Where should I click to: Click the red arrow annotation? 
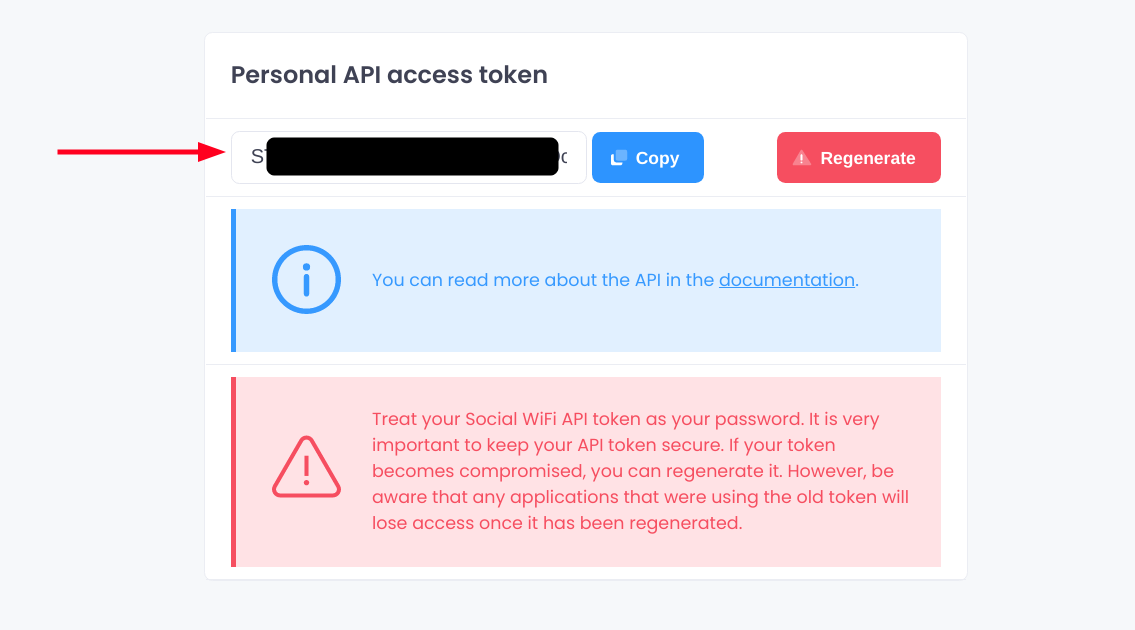click(x=140, y=152)
